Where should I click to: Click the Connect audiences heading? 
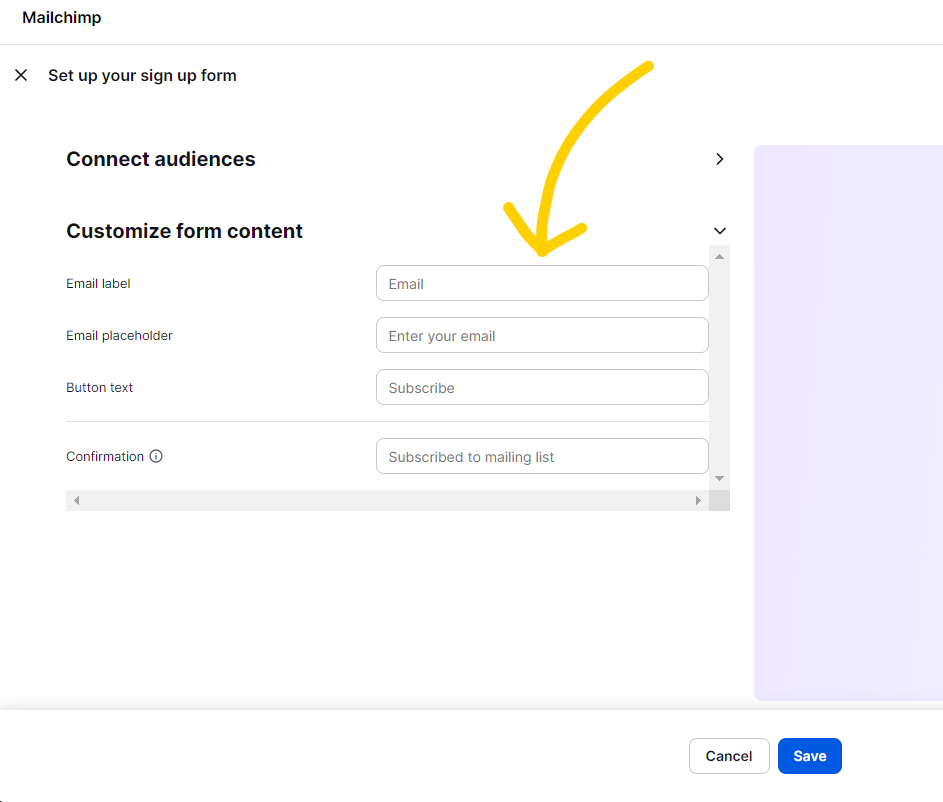point(161,159)
